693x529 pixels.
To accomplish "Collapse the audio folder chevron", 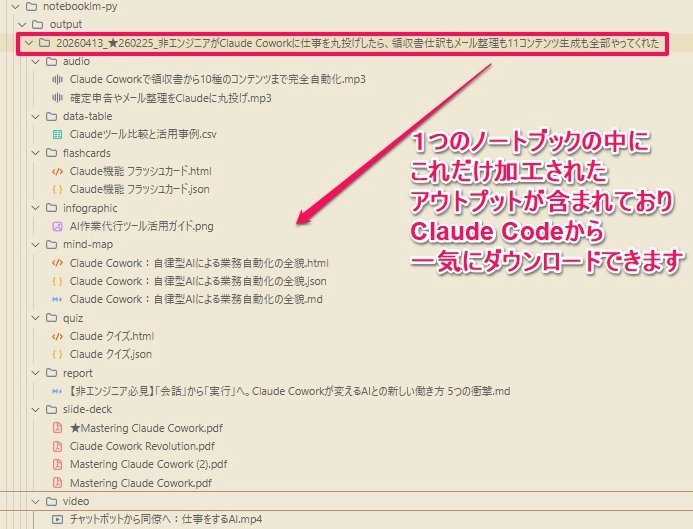I will 36,61.
